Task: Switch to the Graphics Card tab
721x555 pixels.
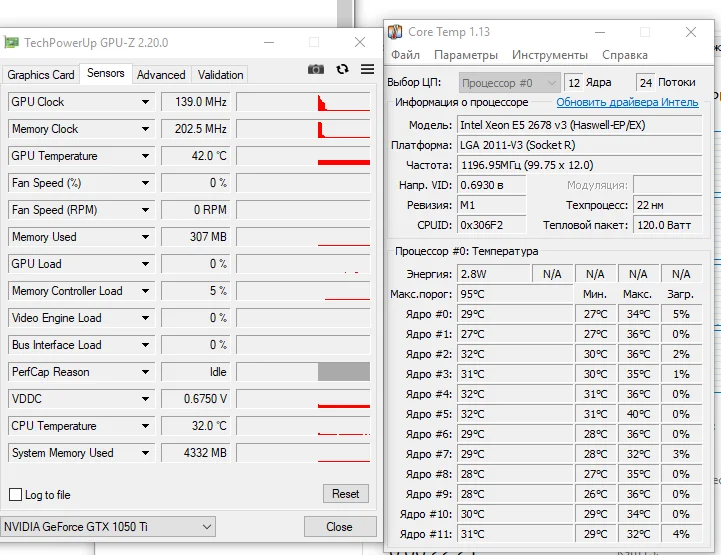Action: pos(41,74)
